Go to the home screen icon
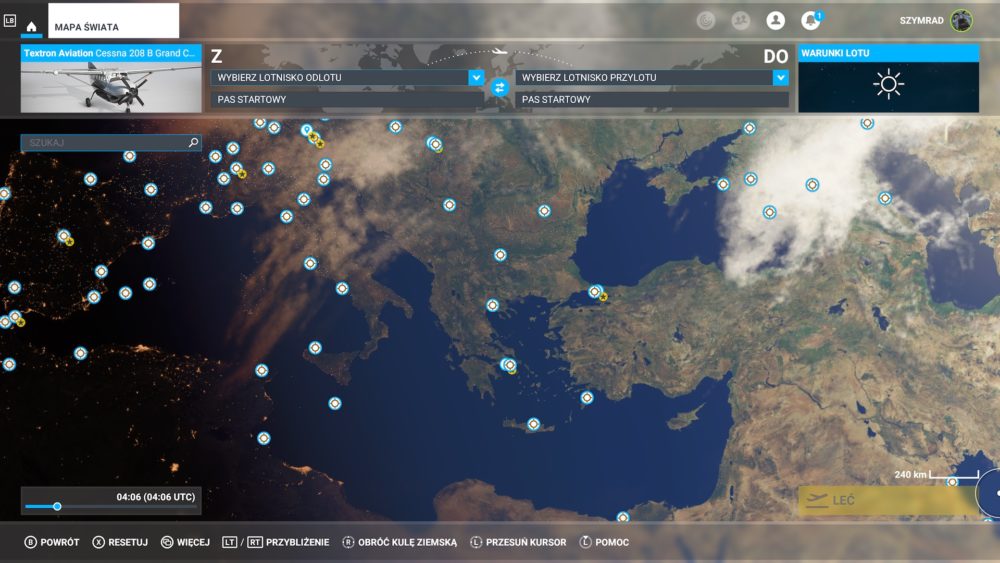This screenshot has height=563, width=1000. (31, 27)
